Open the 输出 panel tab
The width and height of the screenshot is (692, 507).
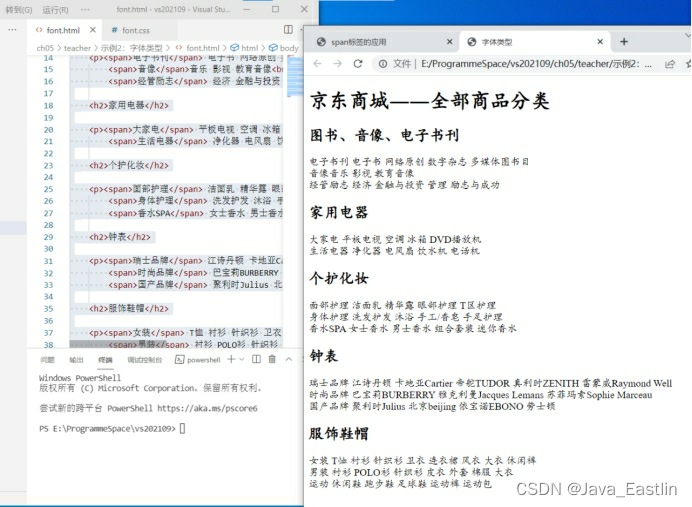pos(76,360)
